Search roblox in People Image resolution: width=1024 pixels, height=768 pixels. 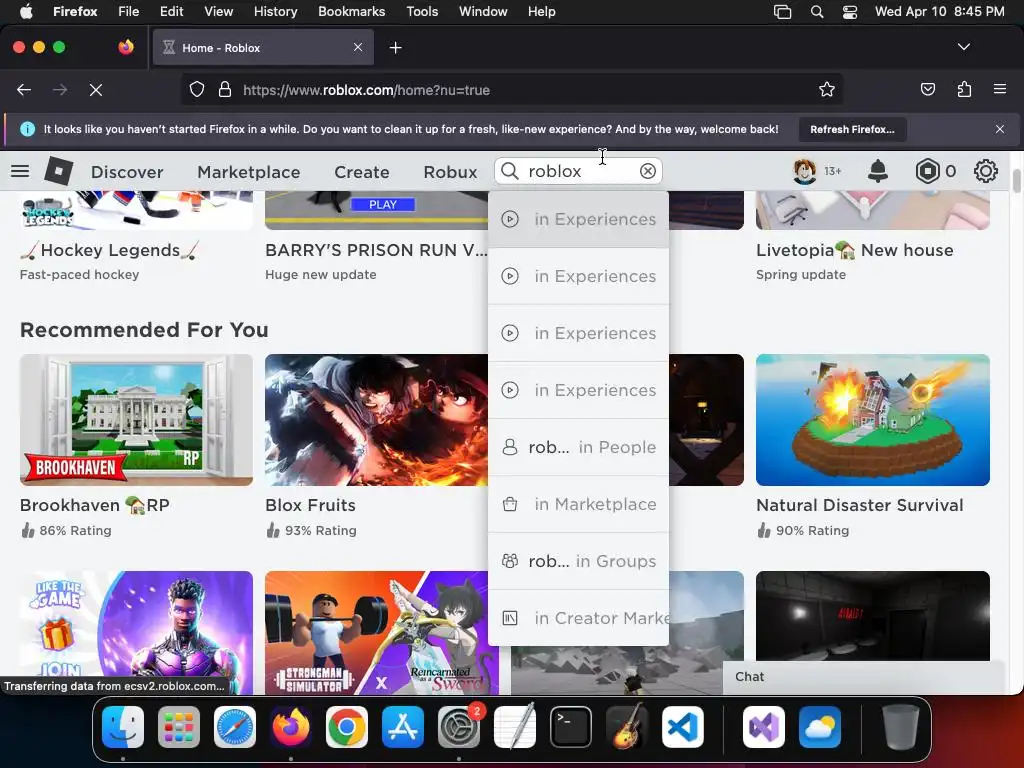point(578,447)
